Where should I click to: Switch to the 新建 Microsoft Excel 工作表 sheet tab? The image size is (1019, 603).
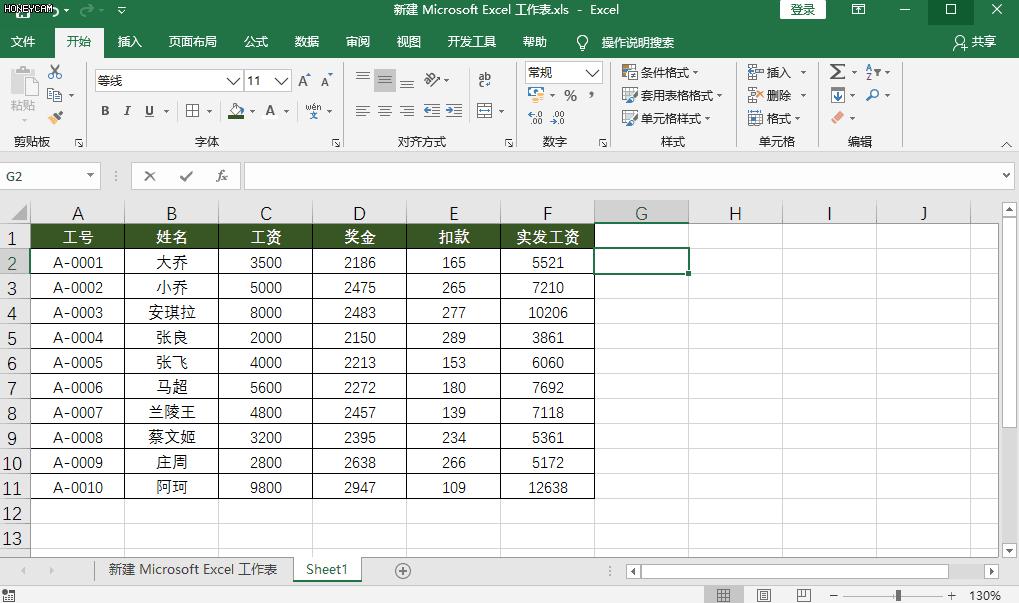click(x=192, y=570)
